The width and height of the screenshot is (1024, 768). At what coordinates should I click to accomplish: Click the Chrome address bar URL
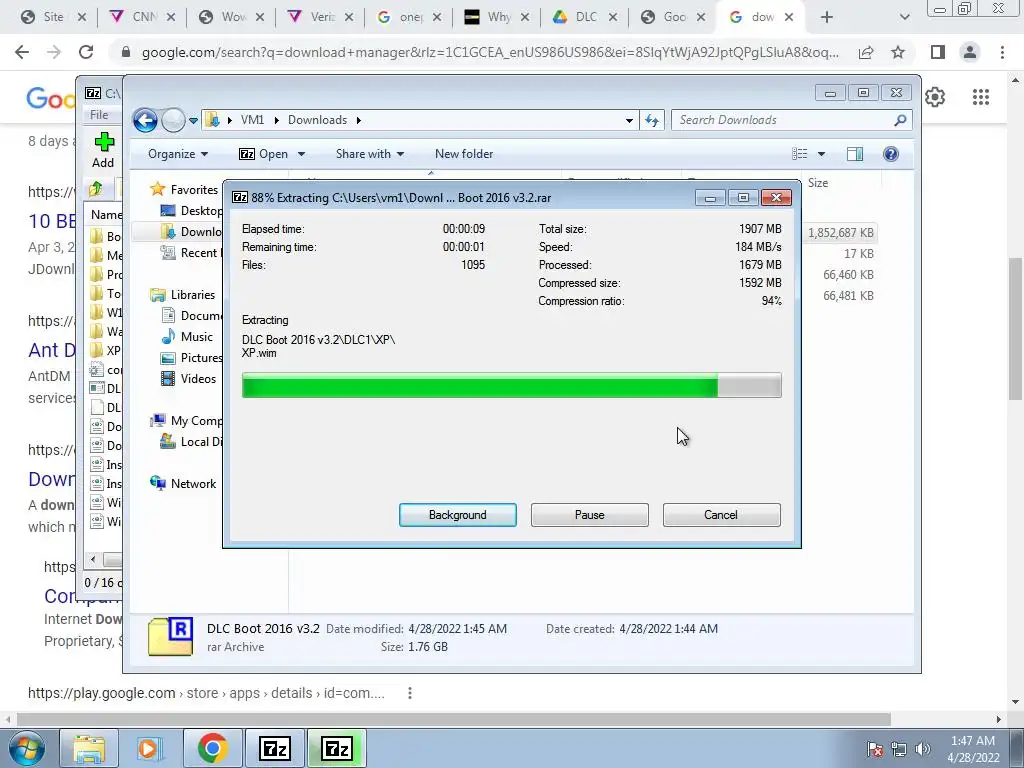coord(490,52)
